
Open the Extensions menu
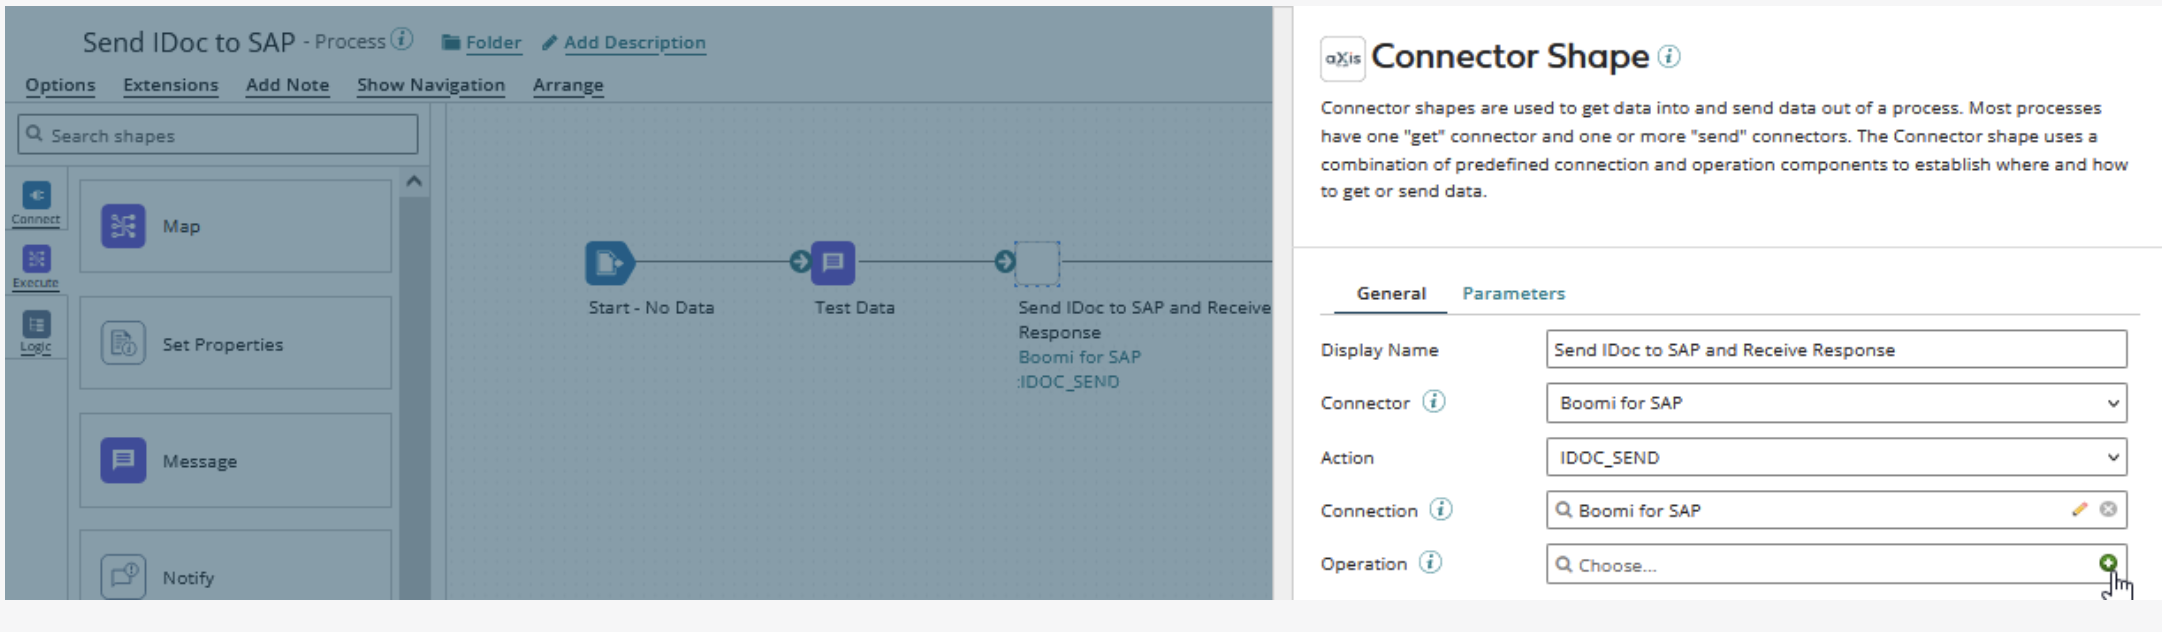[170, 85]
